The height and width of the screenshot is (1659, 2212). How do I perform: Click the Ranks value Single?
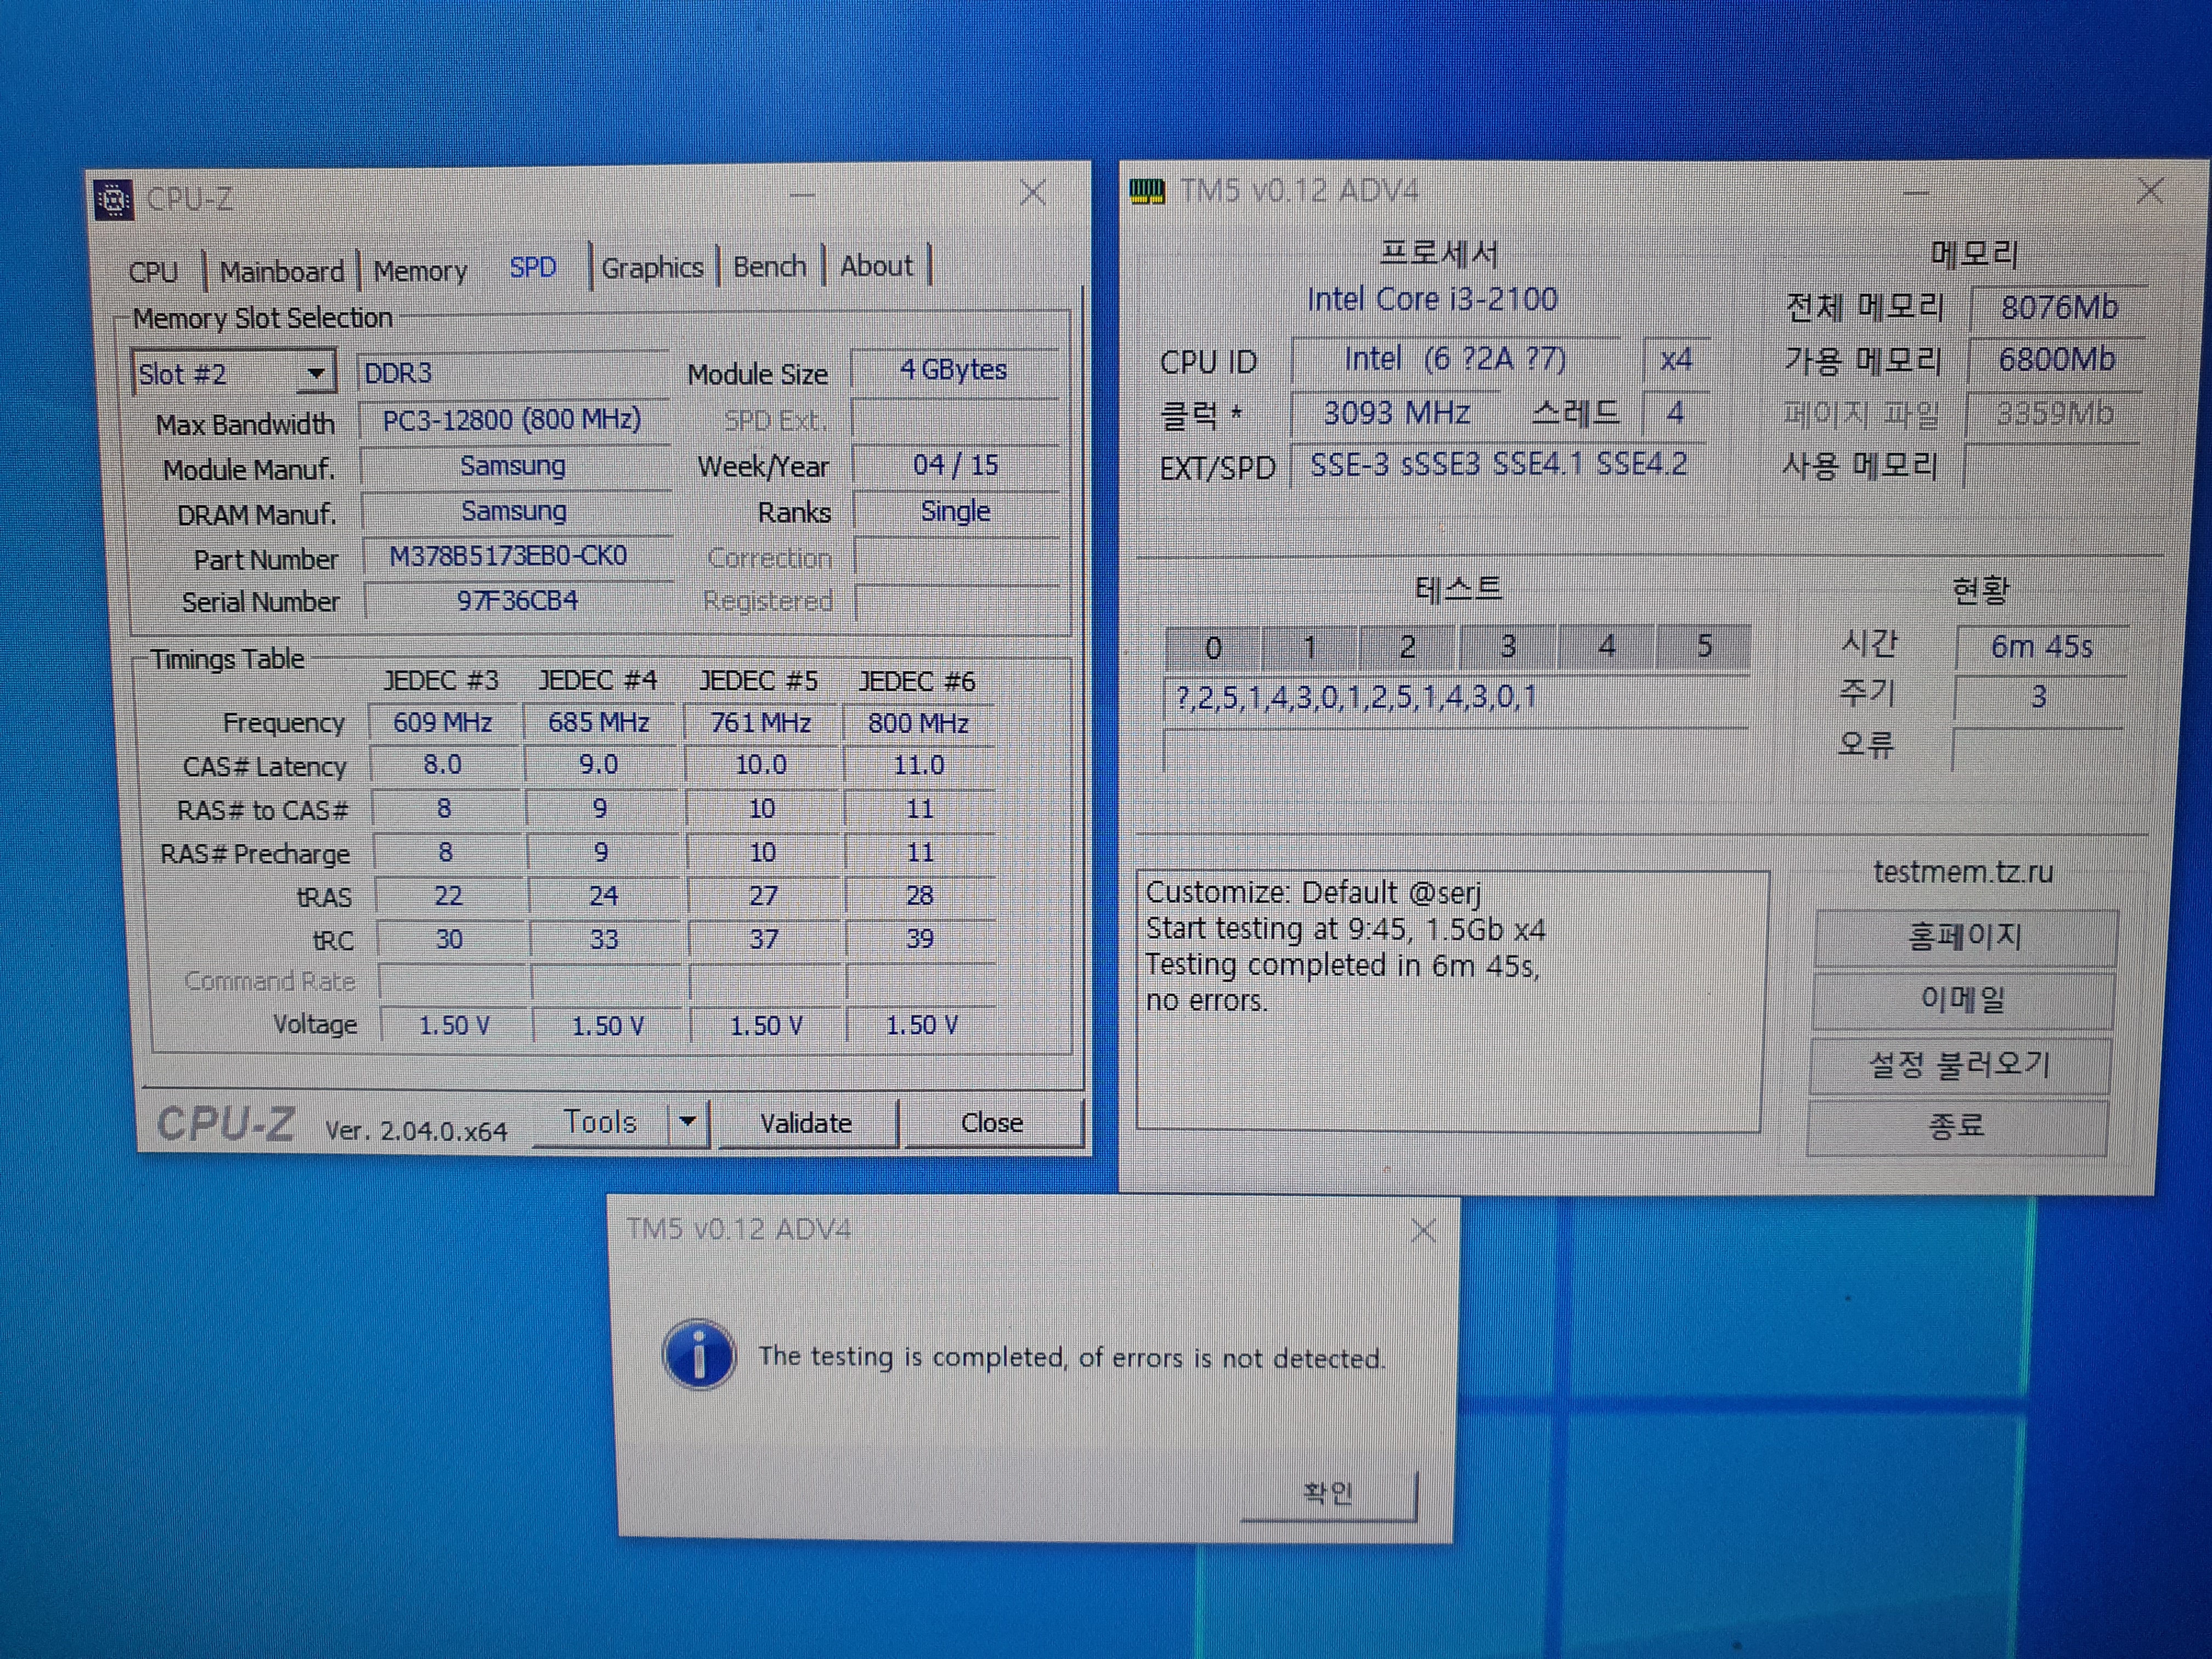(956, 511)
